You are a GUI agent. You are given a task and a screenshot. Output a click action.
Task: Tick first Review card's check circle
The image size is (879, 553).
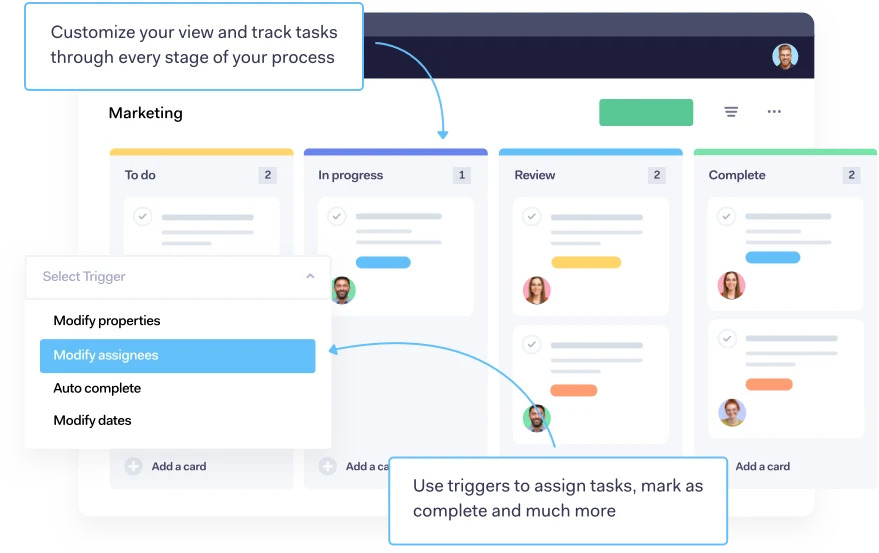click(x=531, y=216)
